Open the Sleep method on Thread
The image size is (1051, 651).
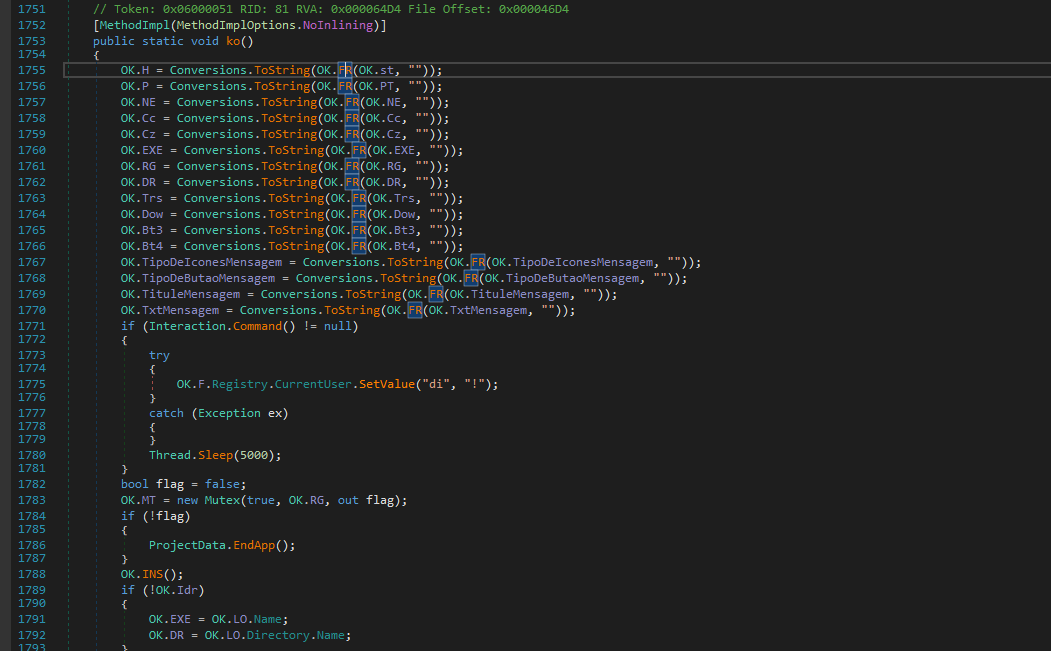click(x=217, y=455)
